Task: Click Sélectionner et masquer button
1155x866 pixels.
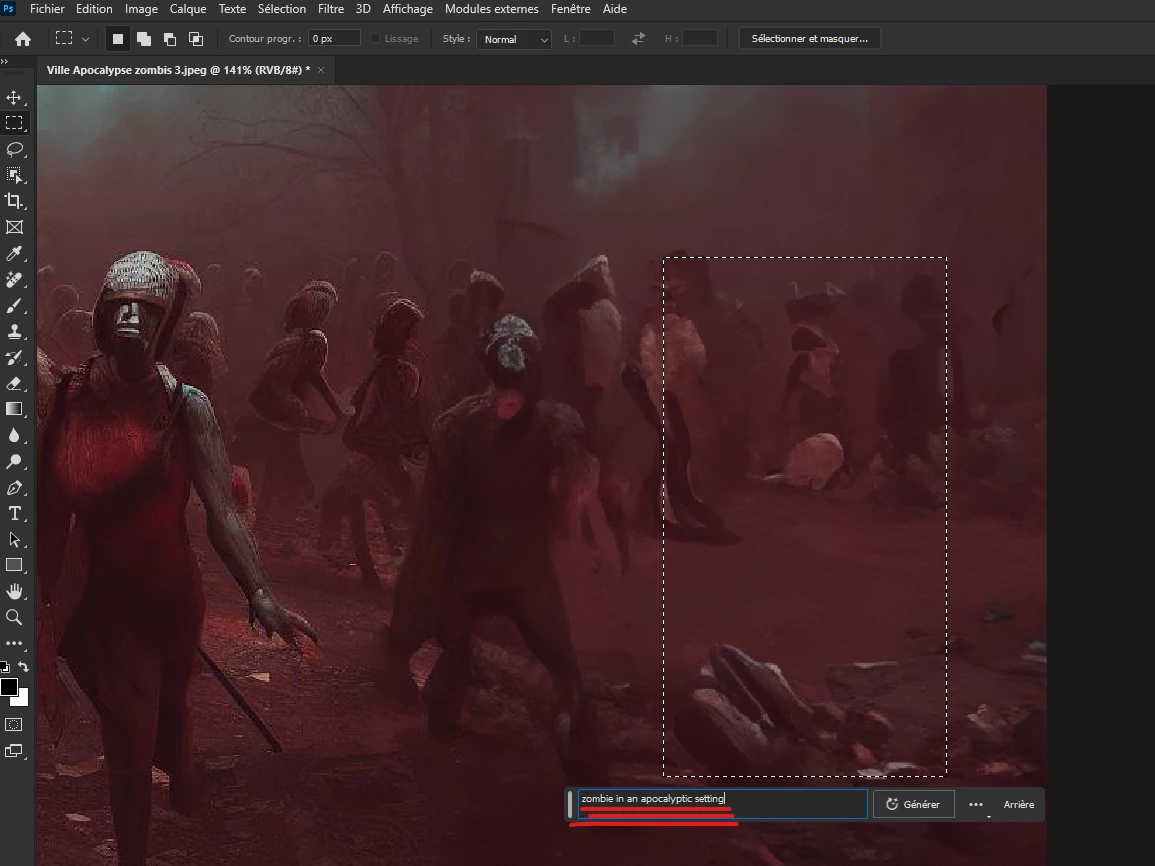Action: (809, 39)
